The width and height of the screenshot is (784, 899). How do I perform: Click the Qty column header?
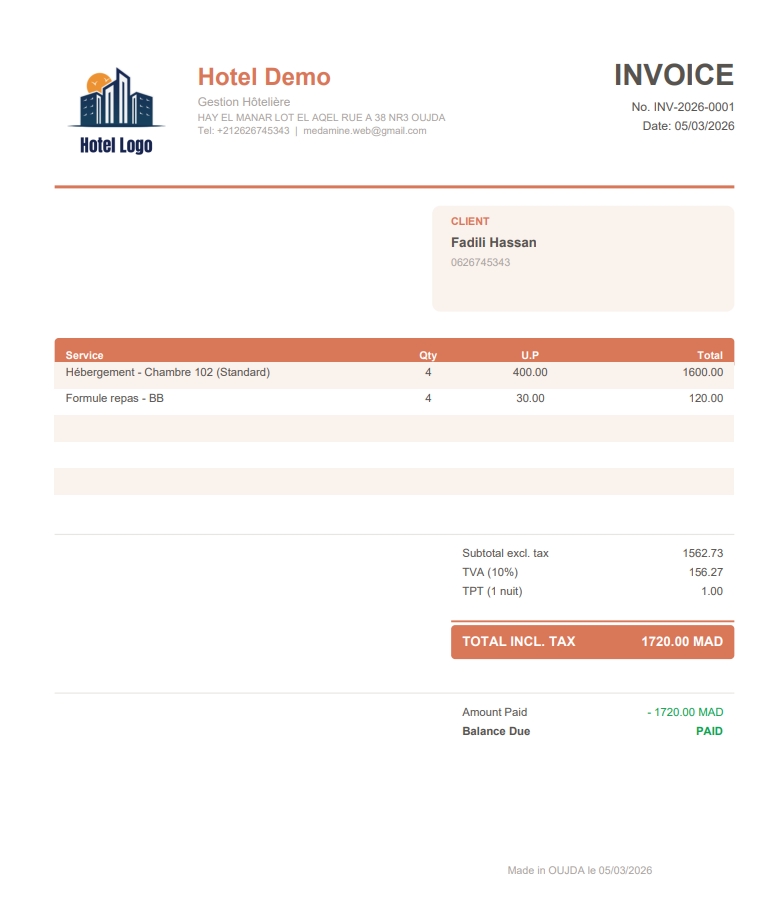(428, 355)
